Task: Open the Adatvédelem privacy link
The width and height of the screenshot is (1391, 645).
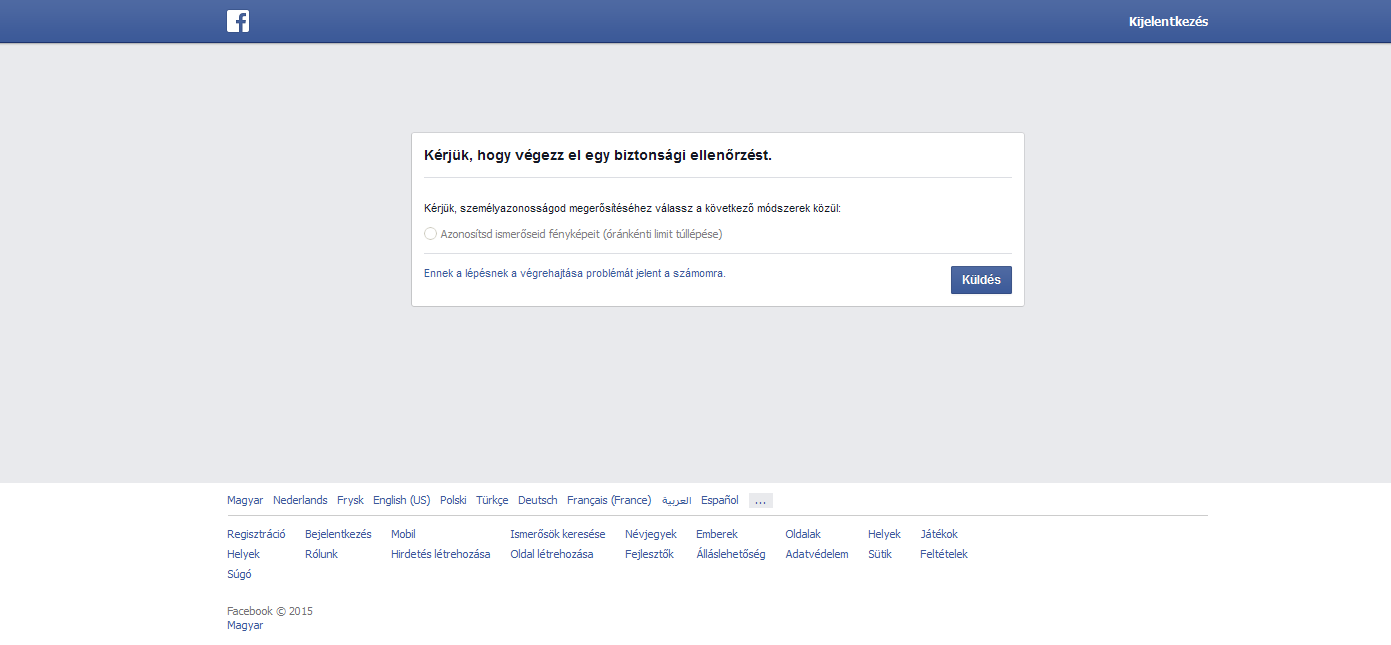Action: point(816,554)
